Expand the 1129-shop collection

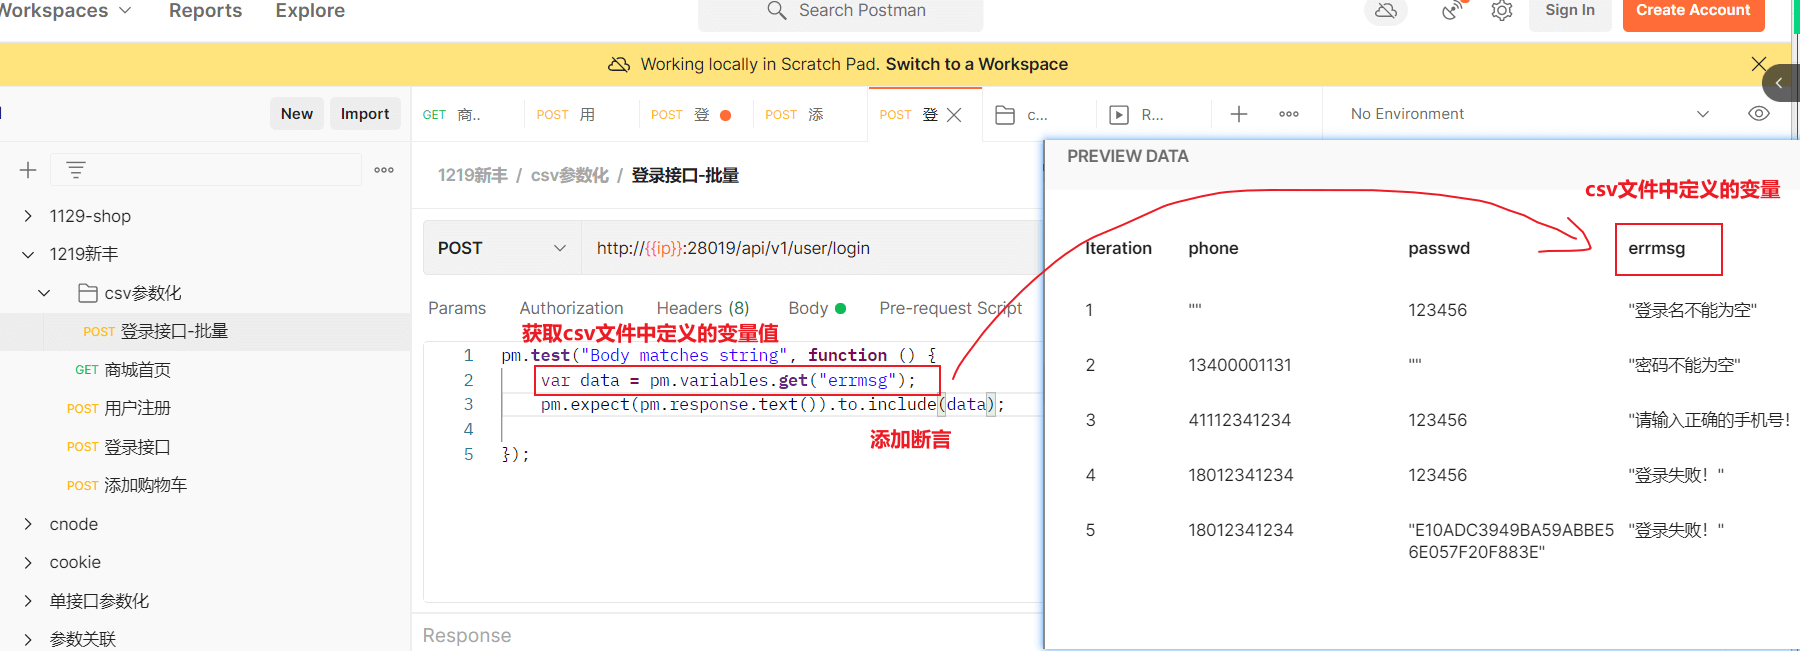point(28,216)
